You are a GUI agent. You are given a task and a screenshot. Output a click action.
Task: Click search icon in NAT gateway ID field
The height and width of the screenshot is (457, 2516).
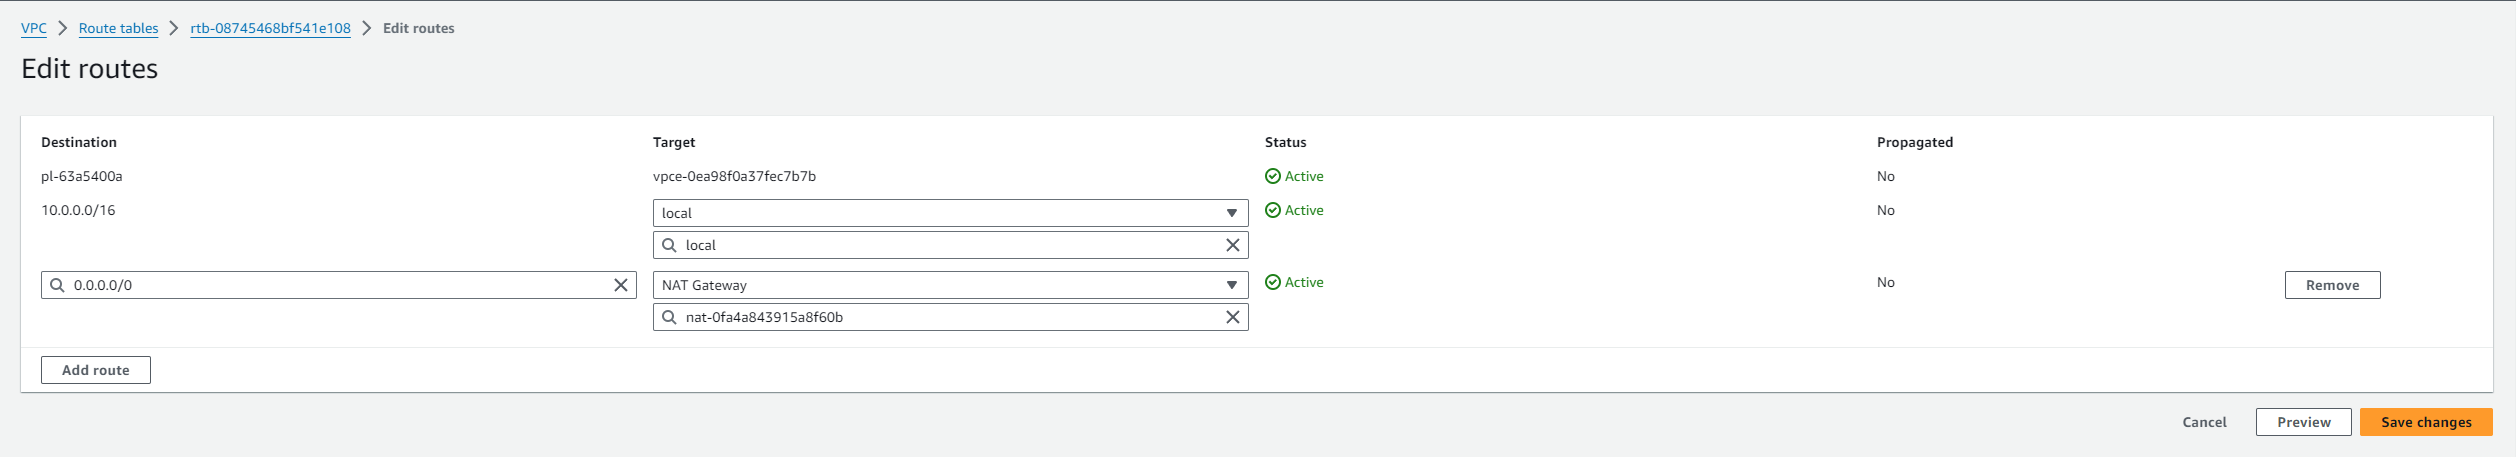click(x=669, y=317)
